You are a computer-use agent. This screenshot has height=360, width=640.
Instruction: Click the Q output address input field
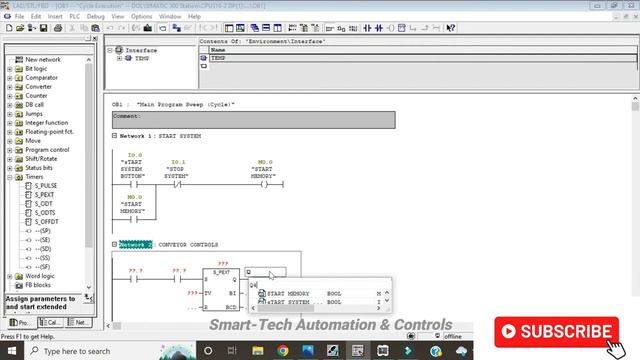[x=265, y=272]
